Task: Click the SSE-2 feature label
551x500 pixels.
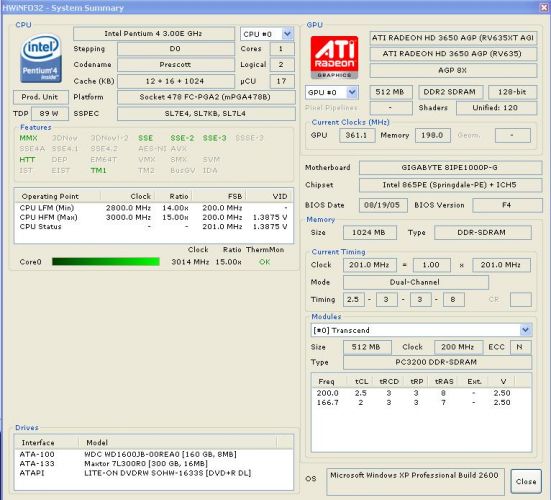Action: pos(182,138)
